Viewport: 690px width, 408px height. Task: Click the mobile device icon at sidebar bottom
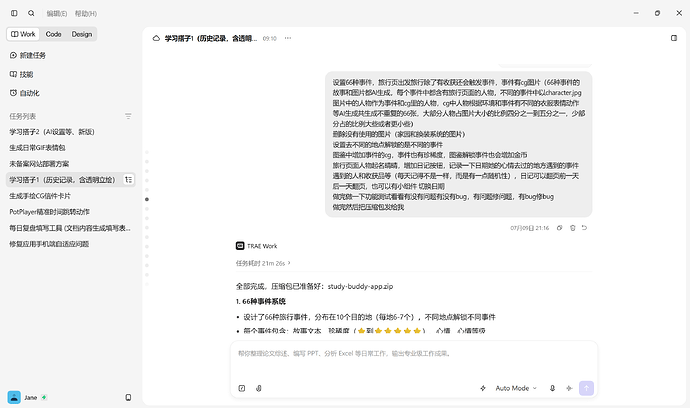tap(128, 397)
